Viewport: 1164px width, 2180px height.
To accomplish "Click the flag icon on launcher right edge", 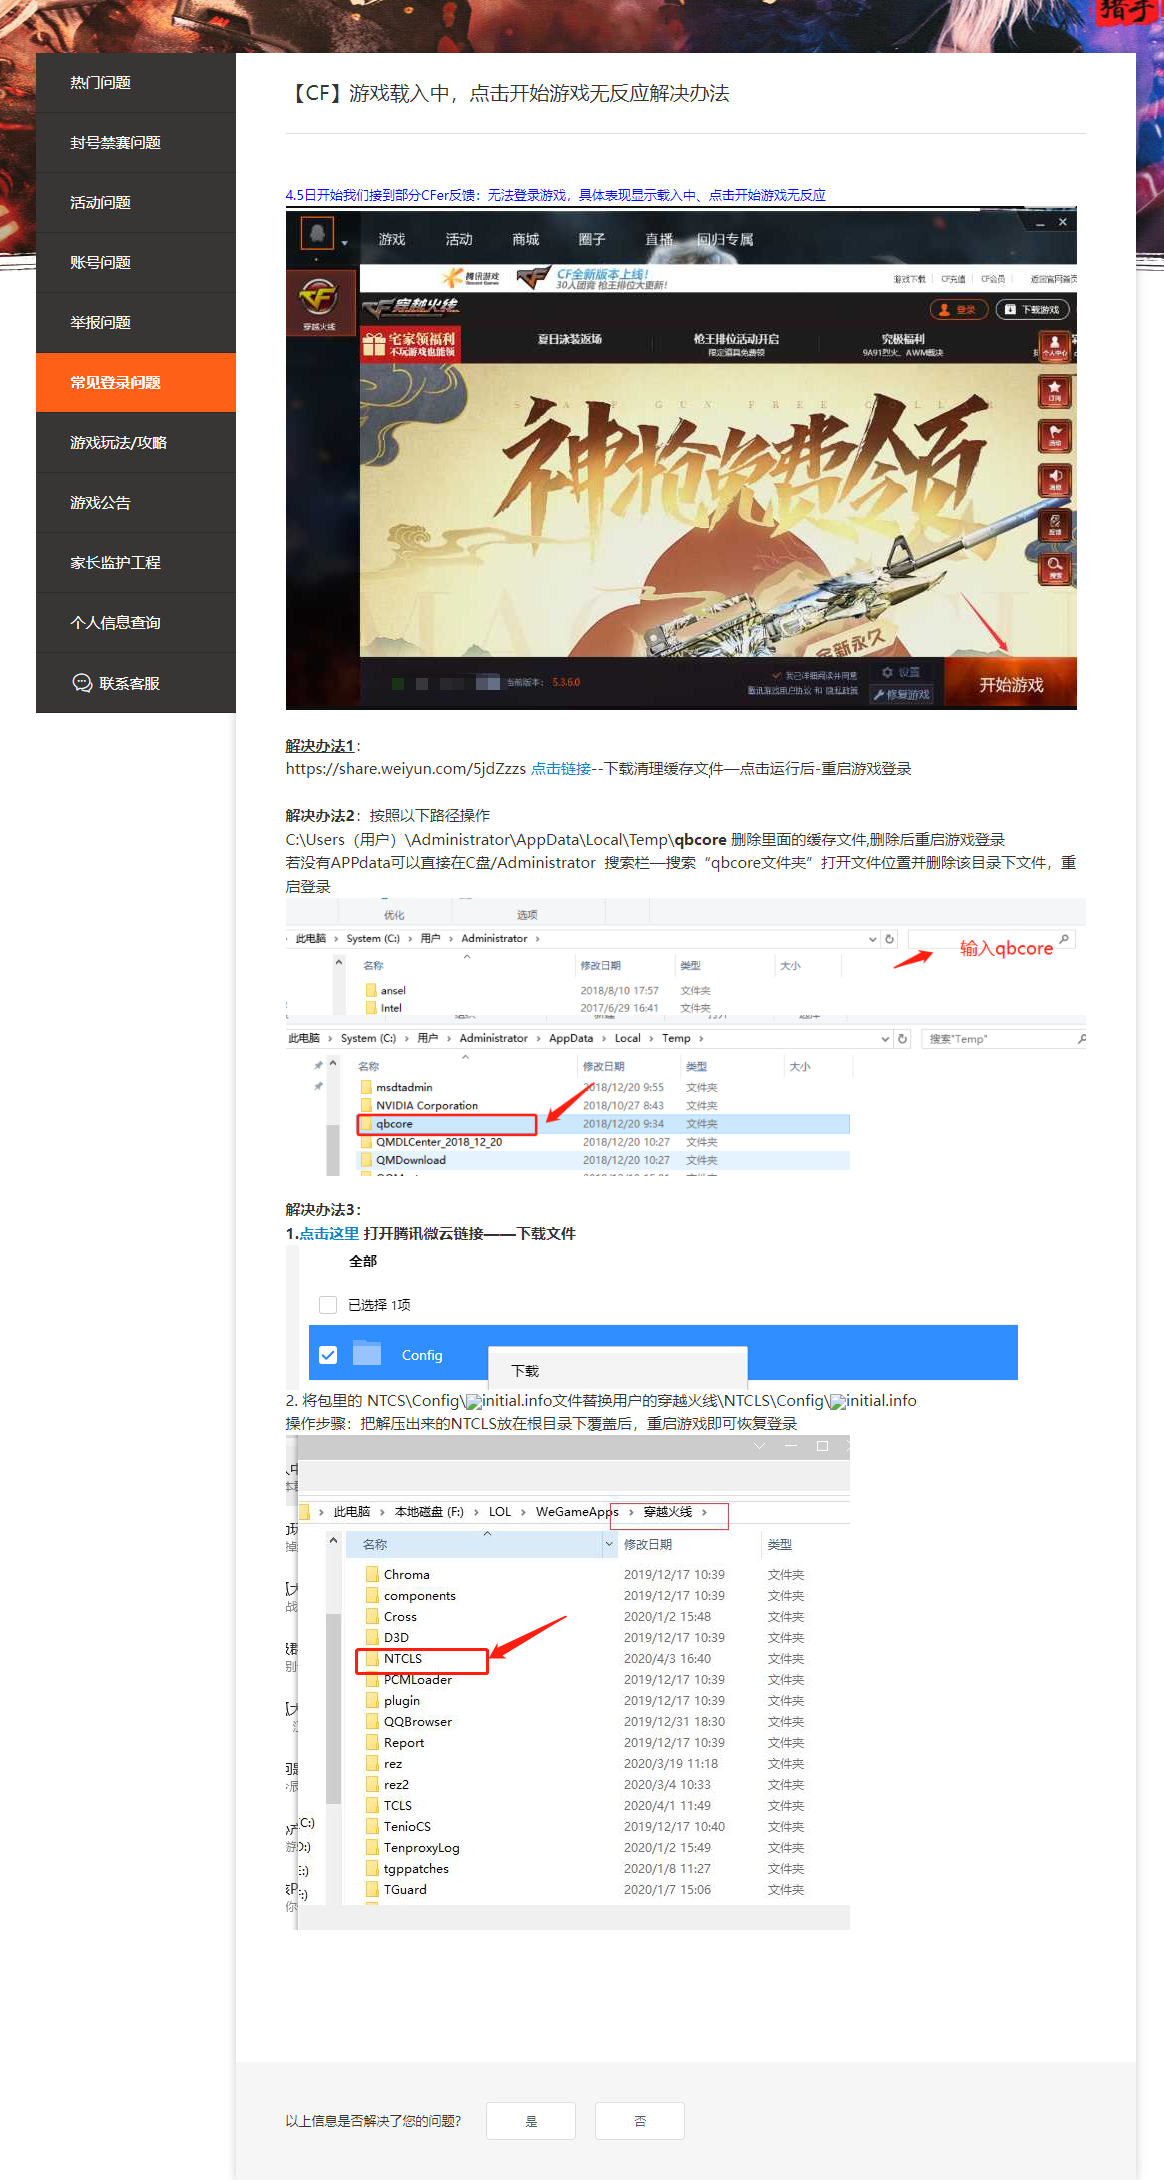I will 1054,435.
